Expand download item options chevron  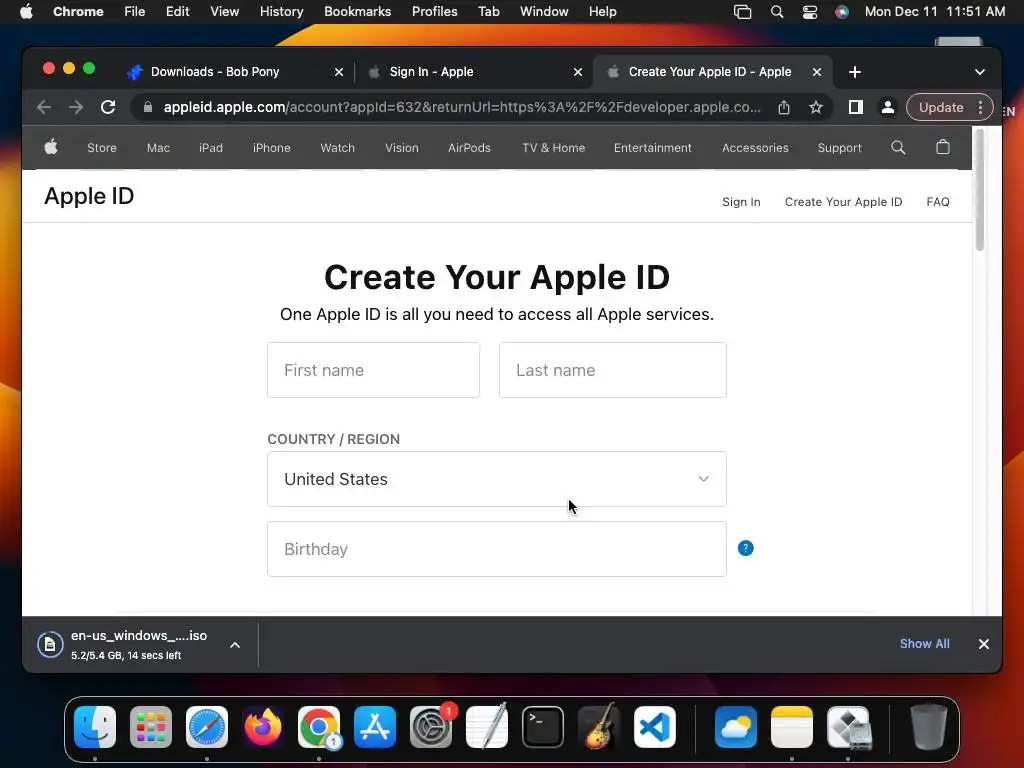pyautogui.click(x=235, y=645)
